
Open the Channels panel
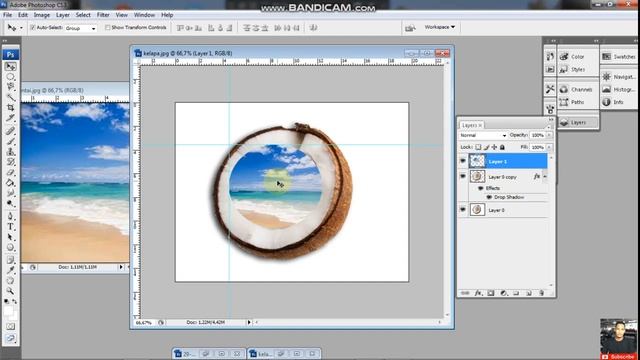coord(577,89)
